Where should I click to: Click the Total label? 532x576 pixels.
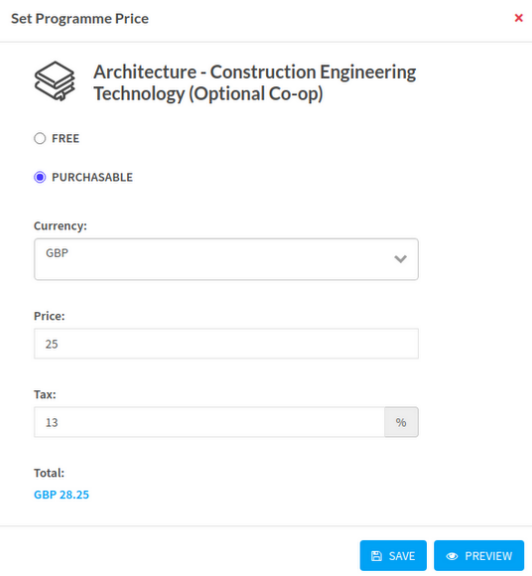click(49, 473)
